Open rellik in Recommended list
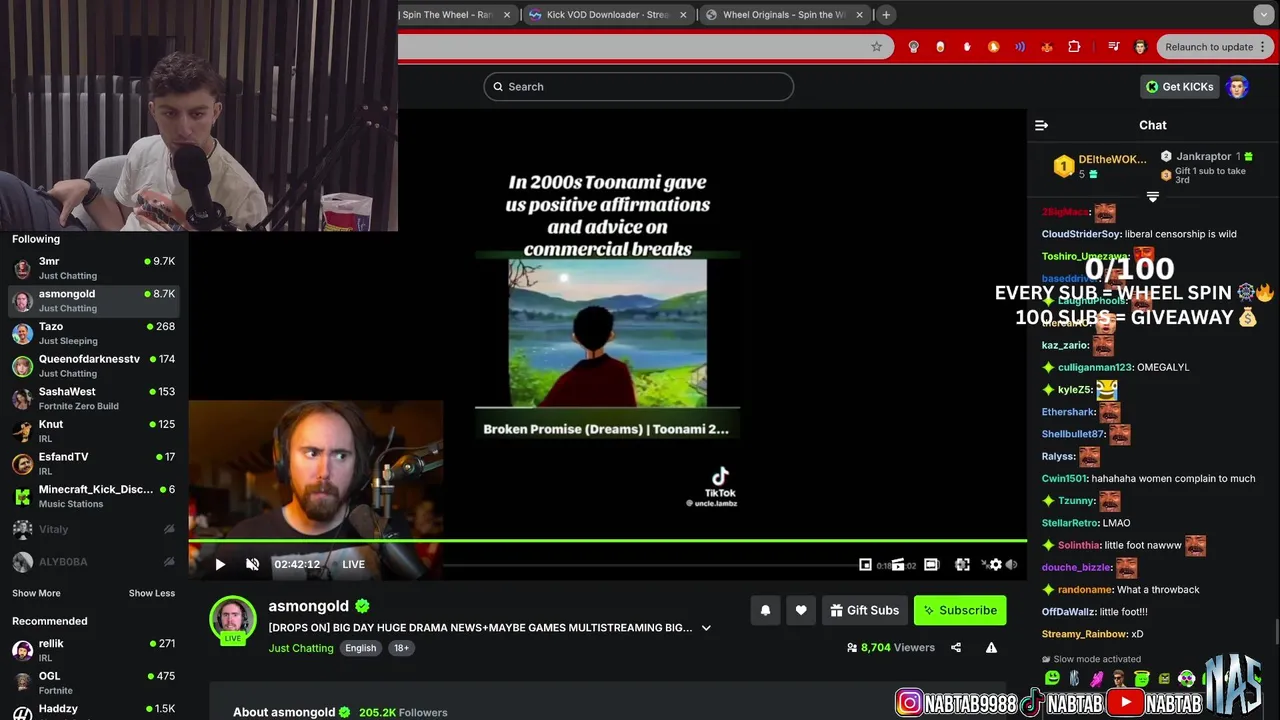The image size is (1280, 720). click(94, 650)
